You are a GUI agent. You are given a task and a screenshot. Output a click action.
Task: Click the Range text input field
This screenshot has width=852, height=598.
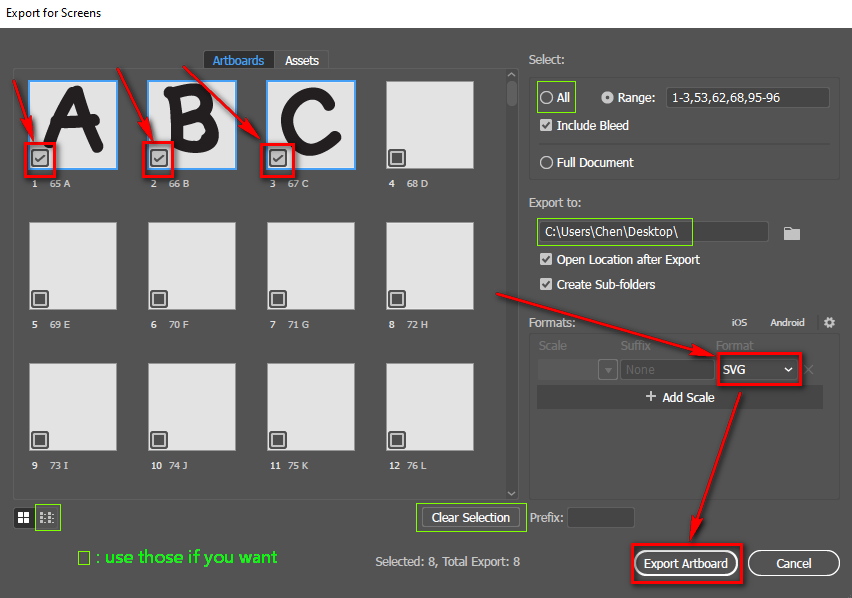click(746, 98)
